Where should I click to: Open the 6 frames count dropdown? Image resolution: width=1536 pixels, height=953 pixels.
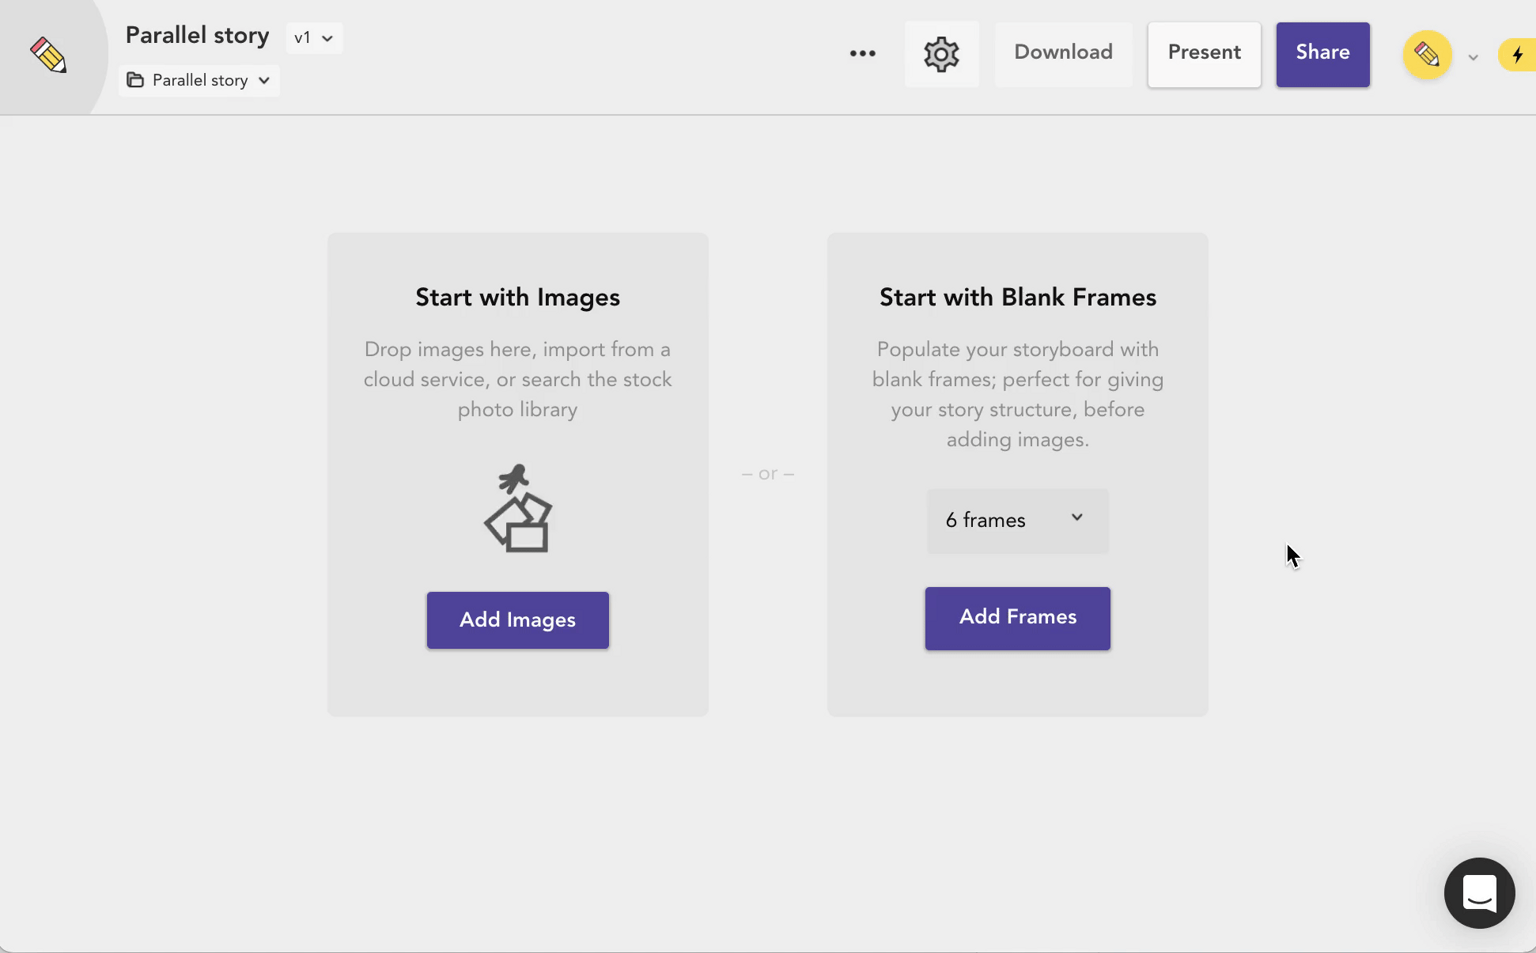(1017, 520)
